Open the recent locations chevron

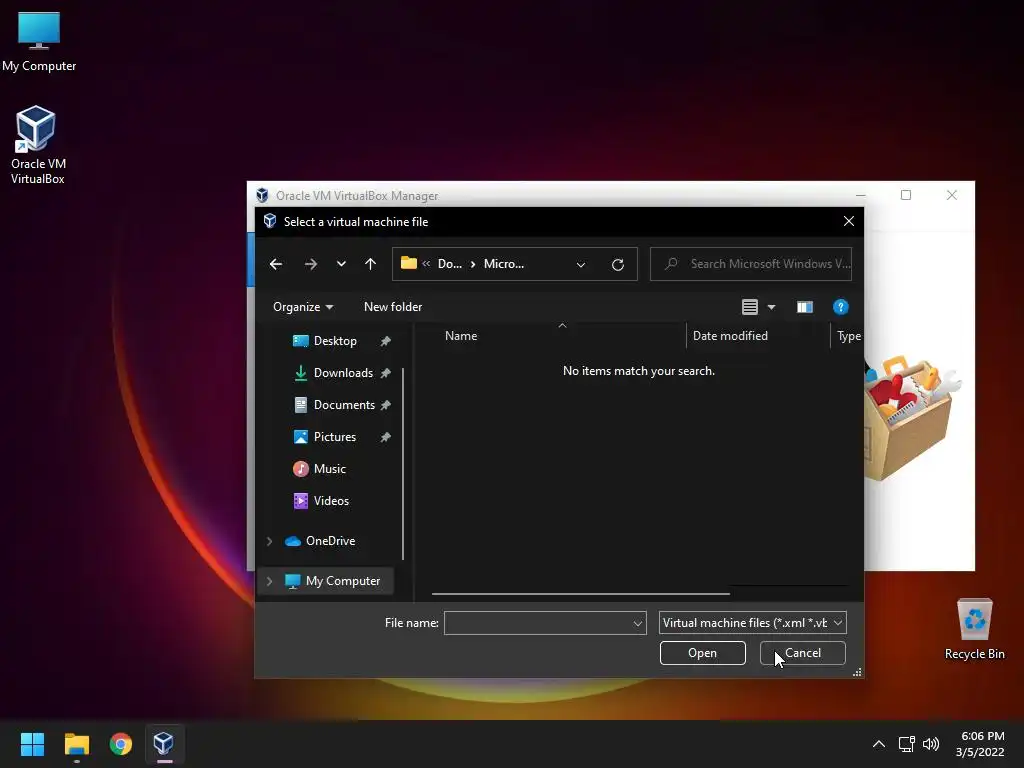pos(341,264)
